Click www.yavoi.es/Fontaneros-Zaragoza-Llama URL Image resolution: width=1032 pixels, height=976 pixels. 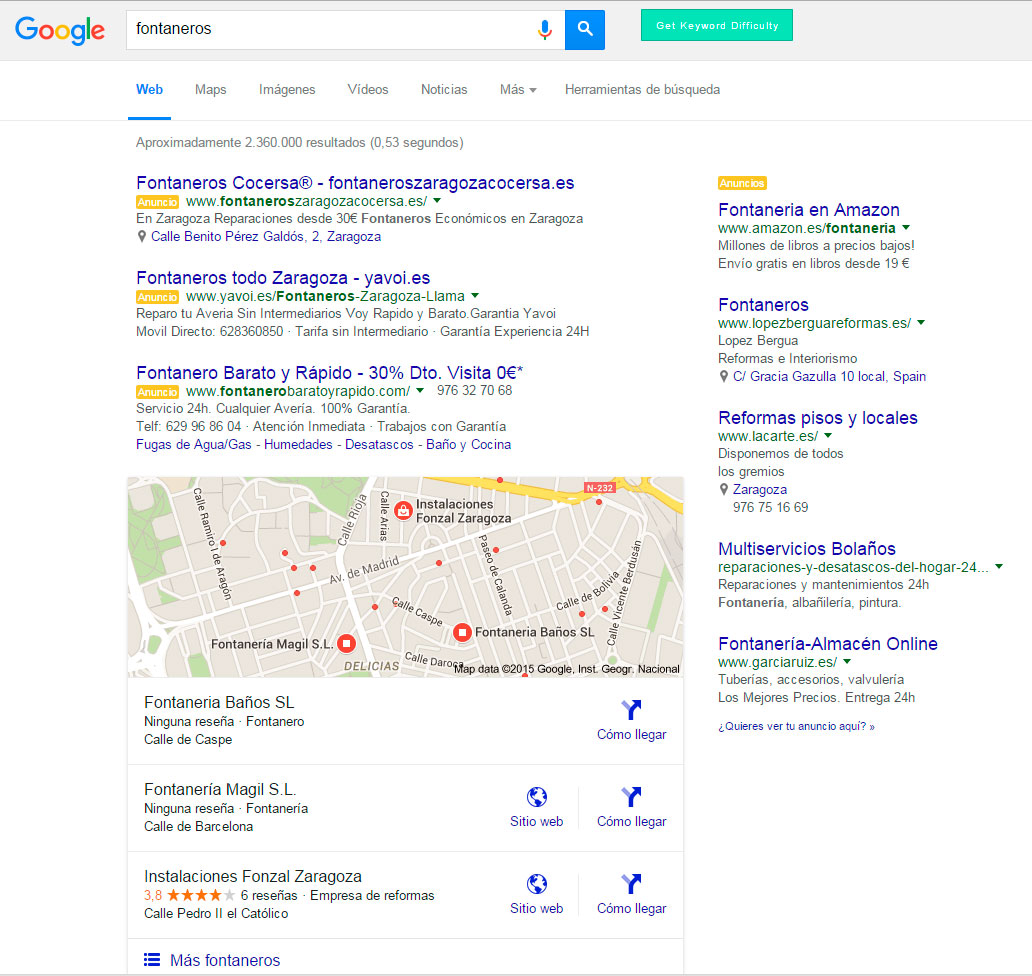click(325, 296)
